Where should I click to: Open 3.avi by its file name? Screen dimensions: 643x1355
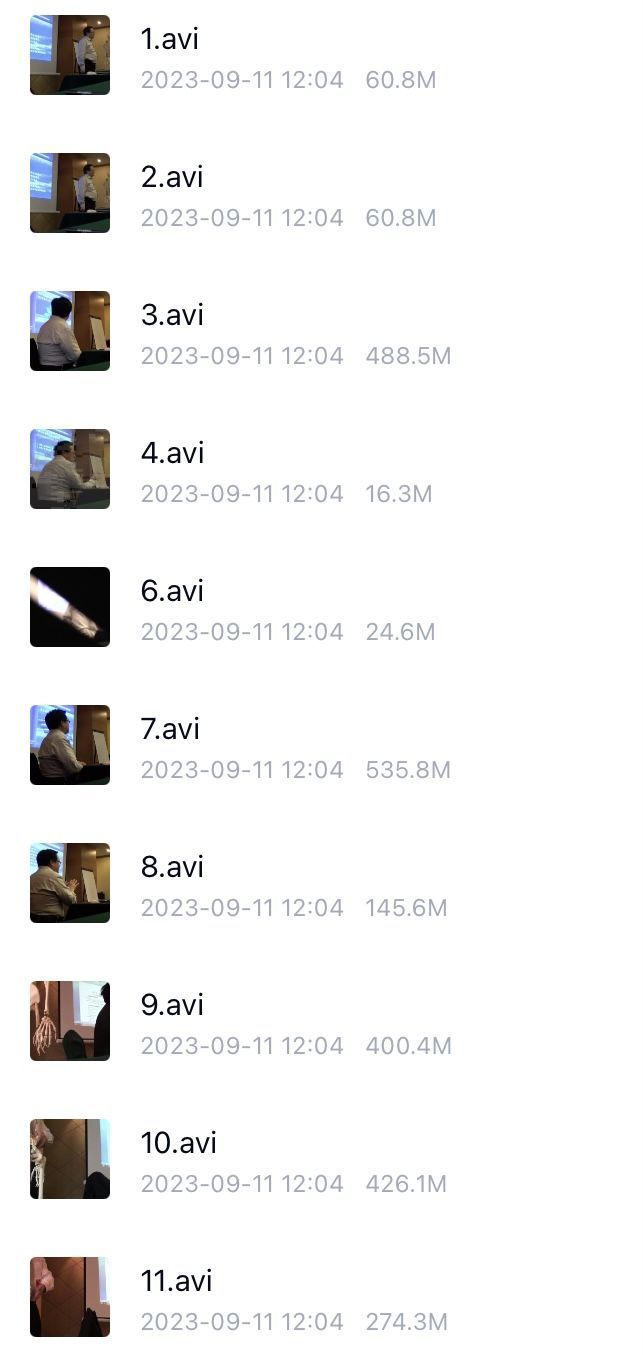(x=172, y=315)
